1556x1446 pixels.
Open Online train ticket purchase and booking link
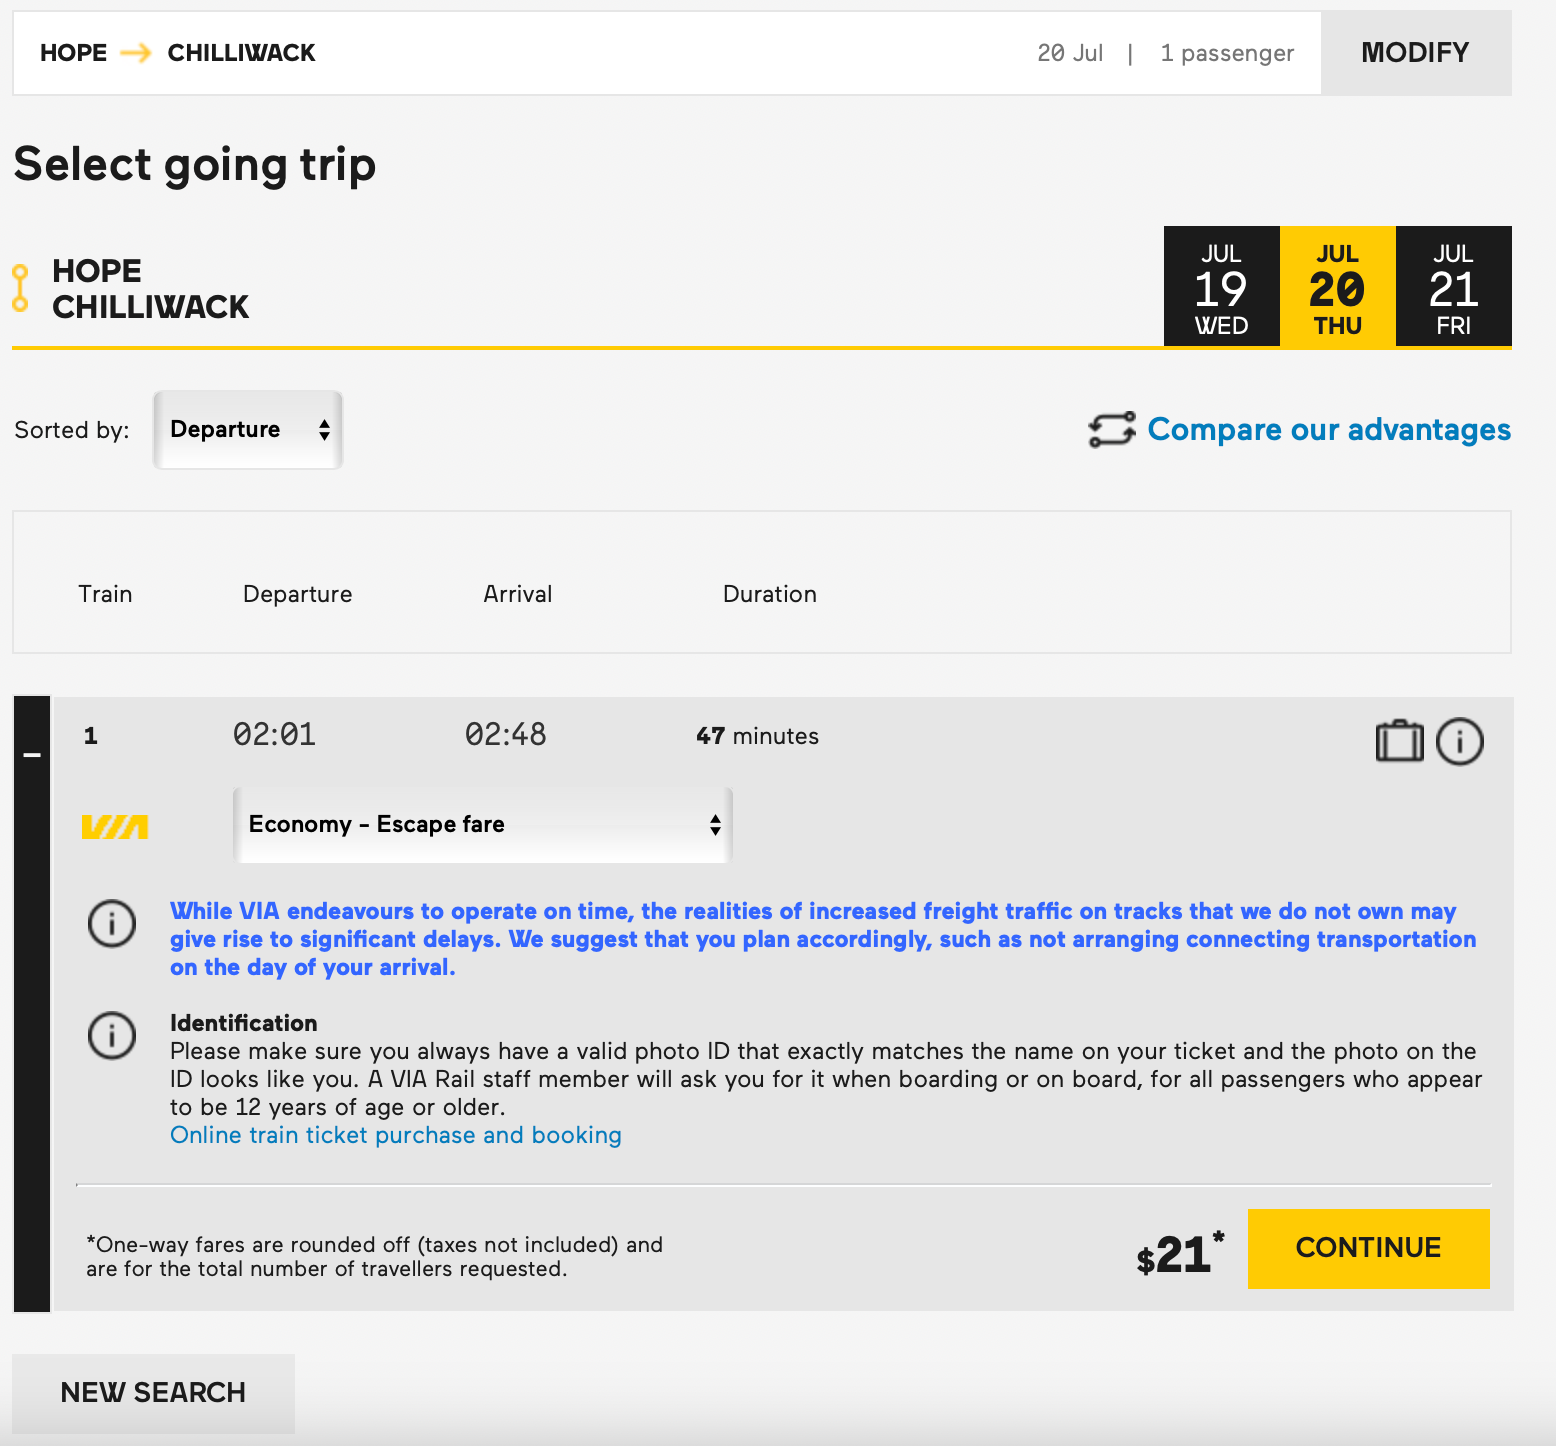pyautogui.click(x=395, y=1135)
